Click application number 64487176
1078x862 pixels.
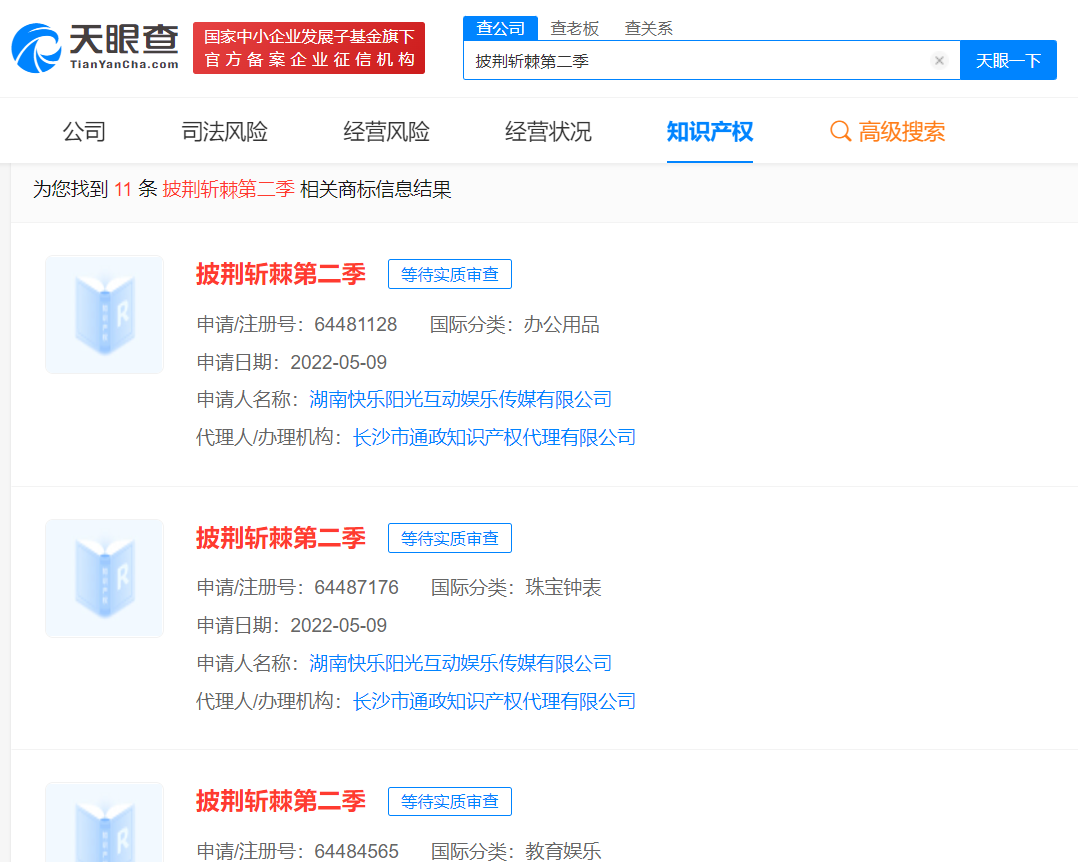click(356, 588)
